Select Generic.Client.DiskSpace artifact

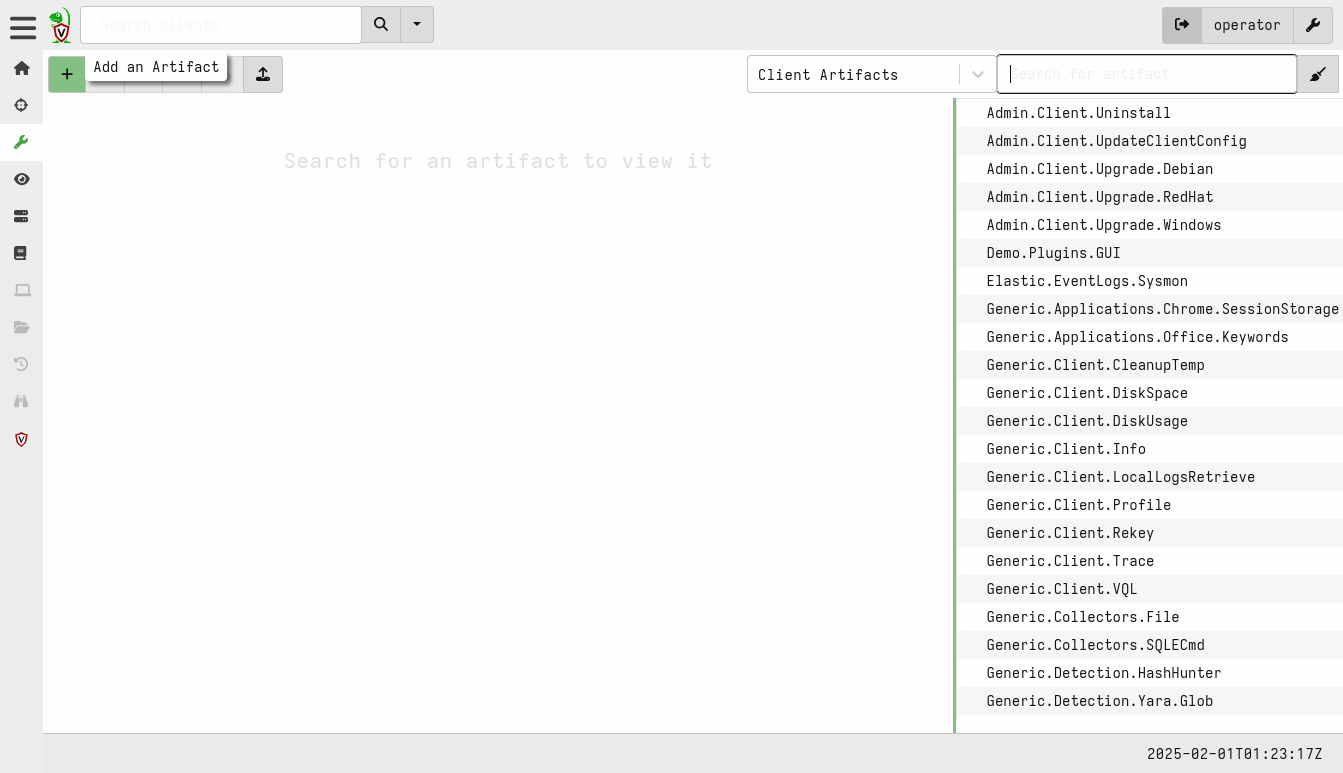1150,393
